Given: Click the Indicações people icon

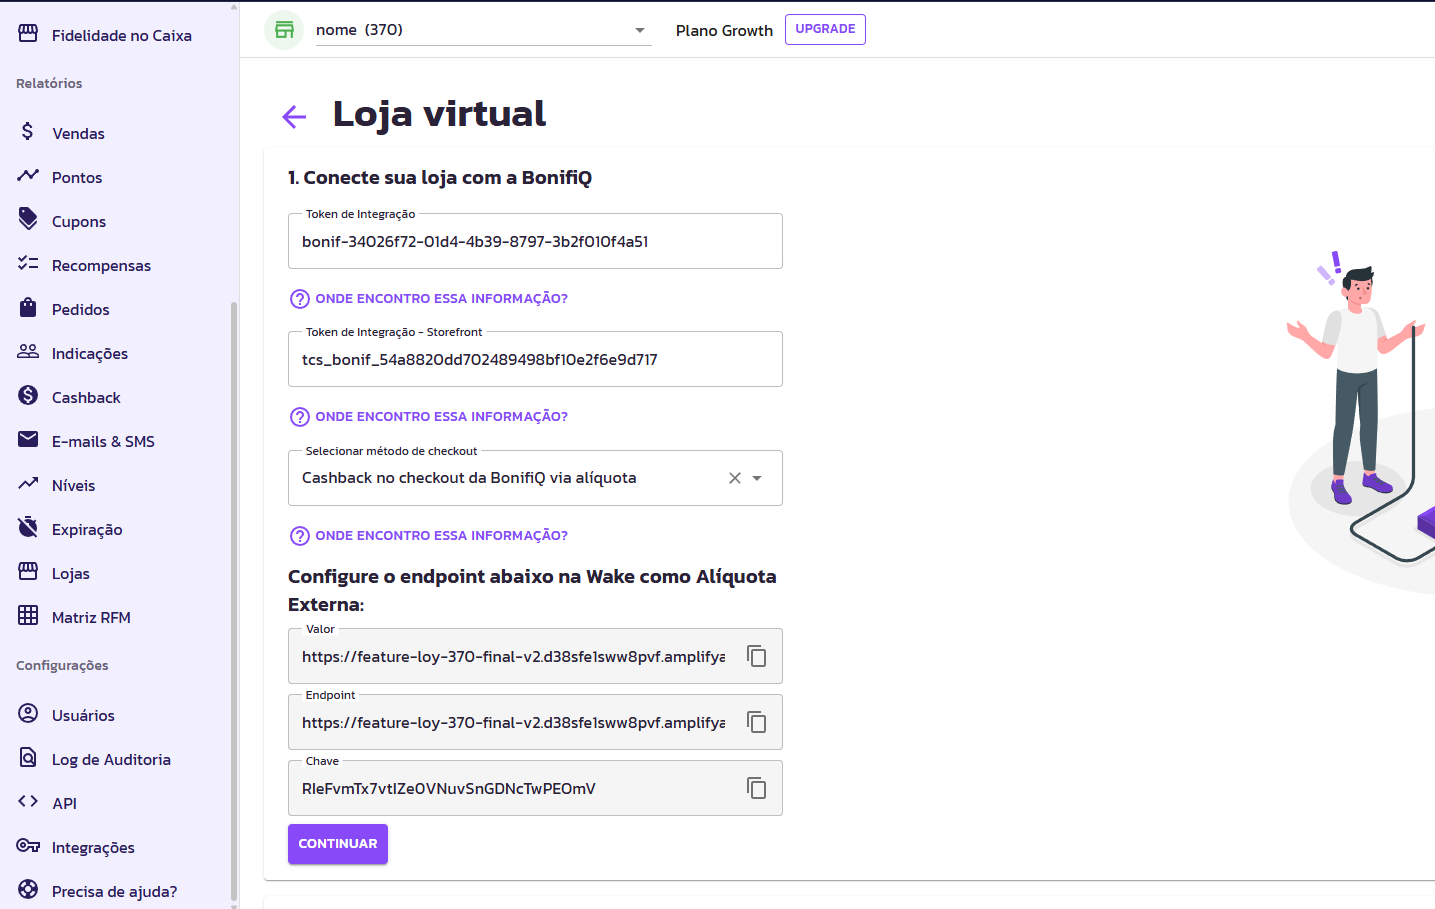Looking at the screenshot, I should [x=28, y=352].
